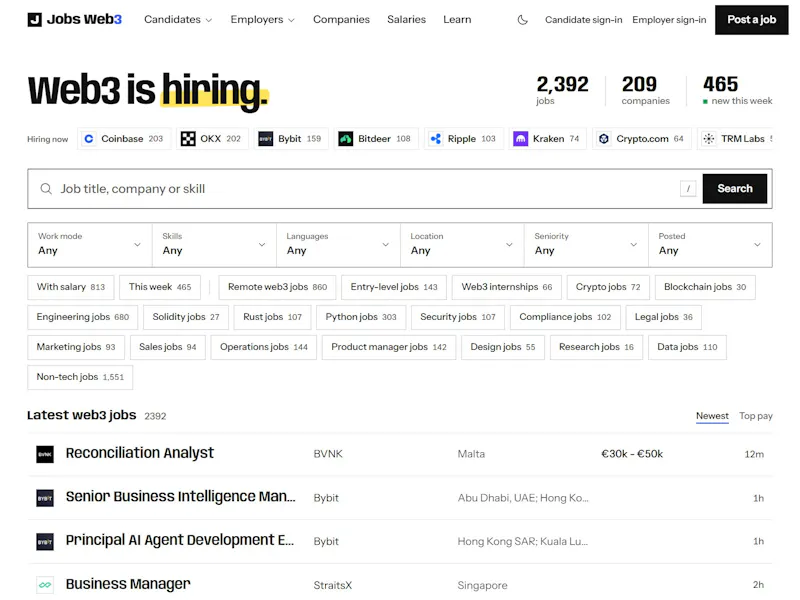The width and height of the screenshot is (800, 600).
Task: Select Crypto jobs chip
Action: tap(608, 287)
